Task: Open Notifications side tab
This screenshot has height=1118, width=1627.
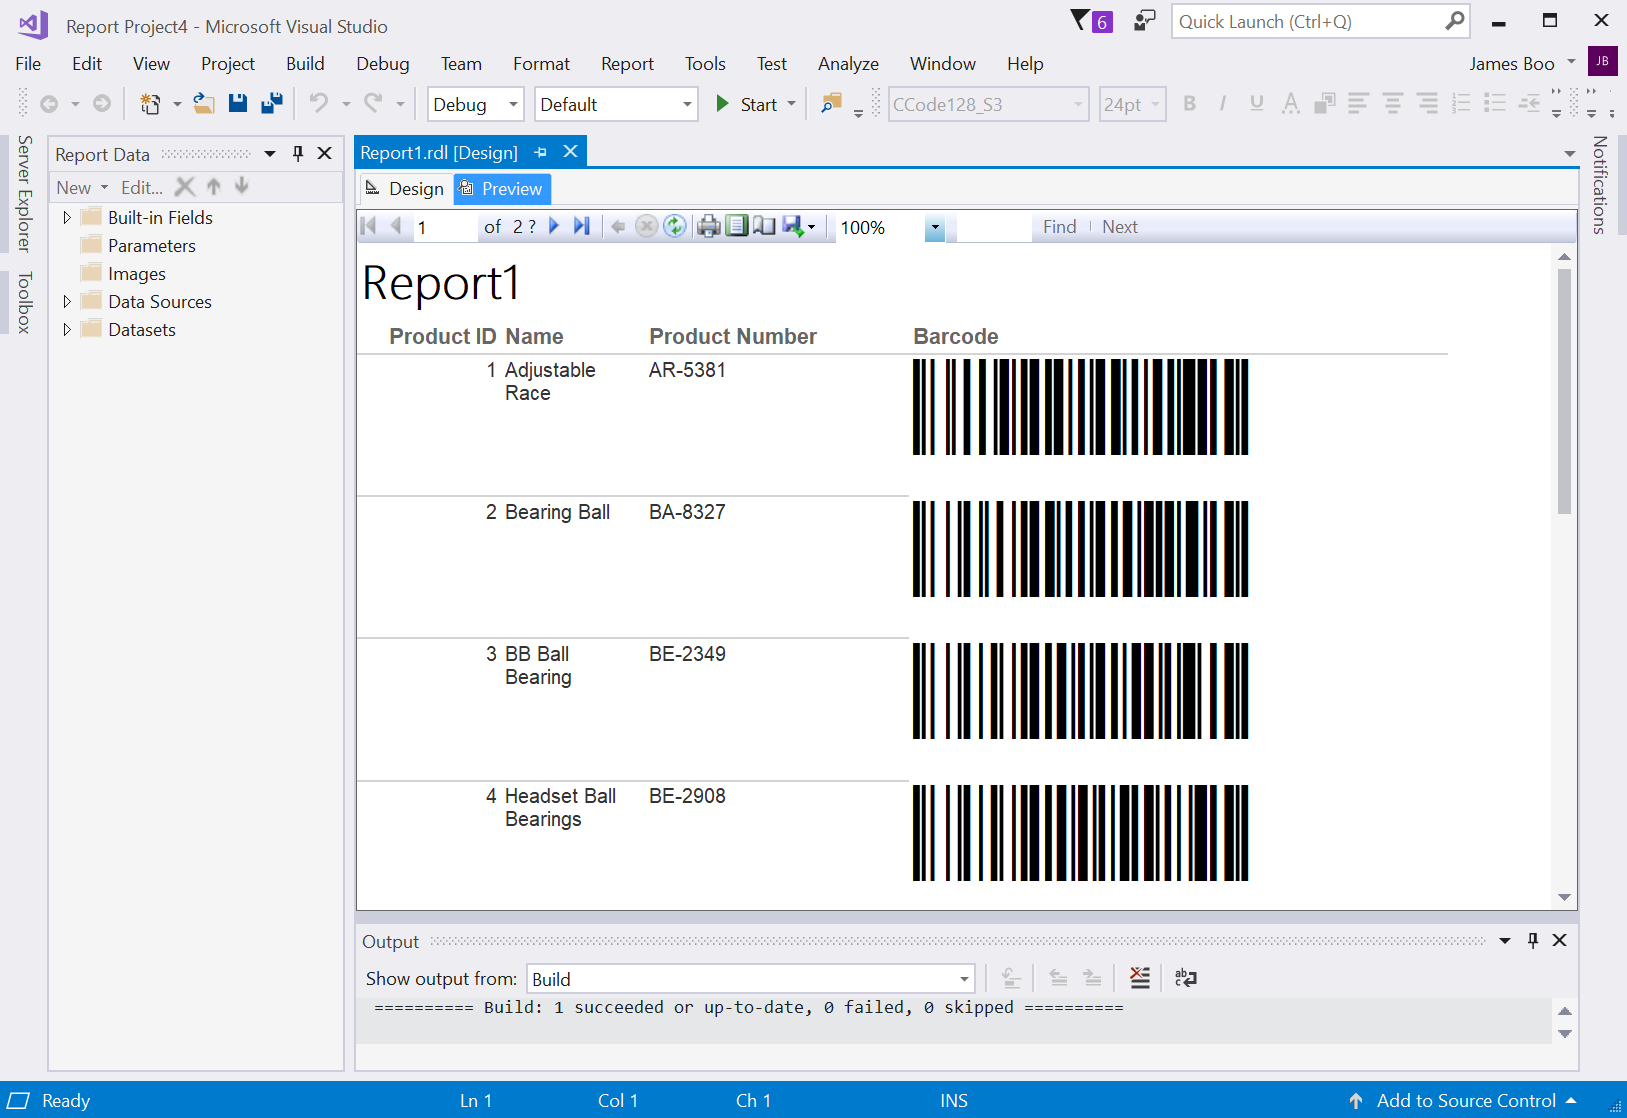Action: (1599, 185)
